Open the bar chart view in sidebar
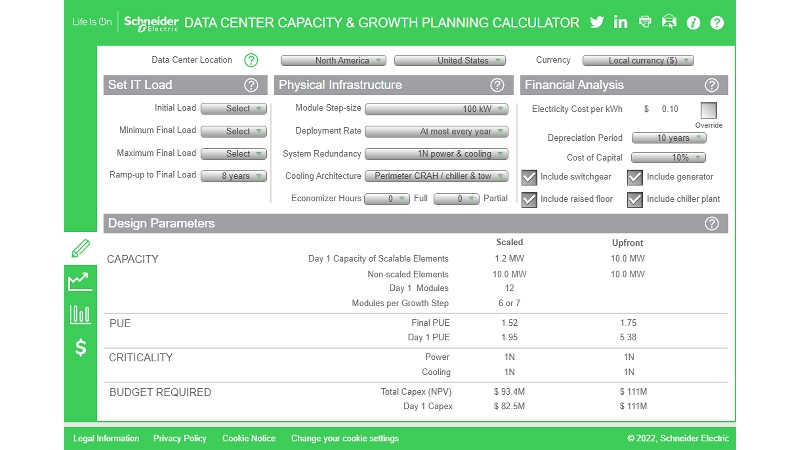The width and height of the screenshot is (800, 450). coord(80,315)
